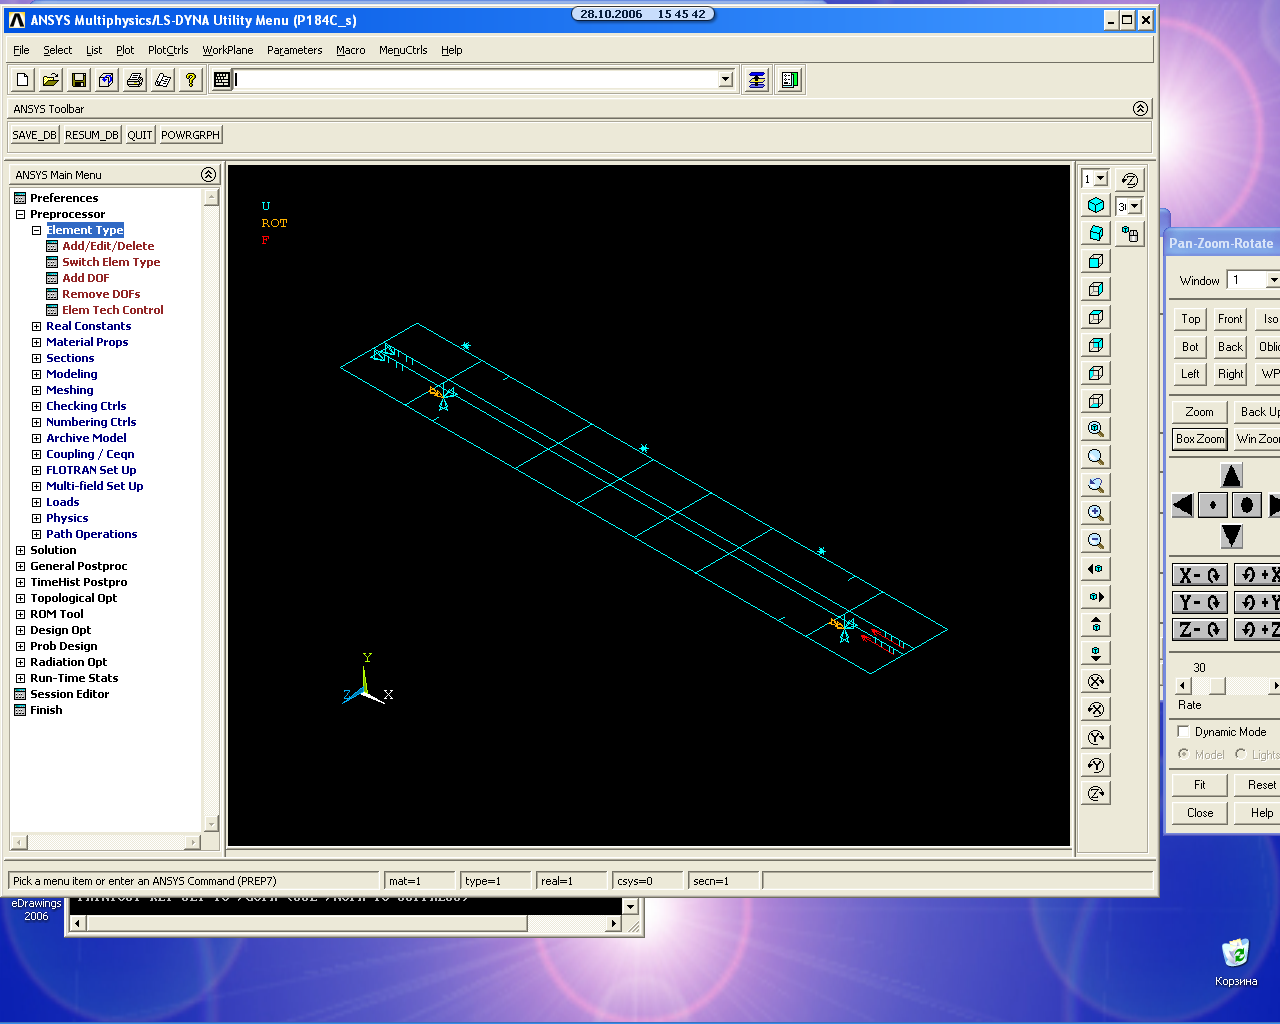
Task: Click the Pan Model Down icon
Action: coord(1096,653)
